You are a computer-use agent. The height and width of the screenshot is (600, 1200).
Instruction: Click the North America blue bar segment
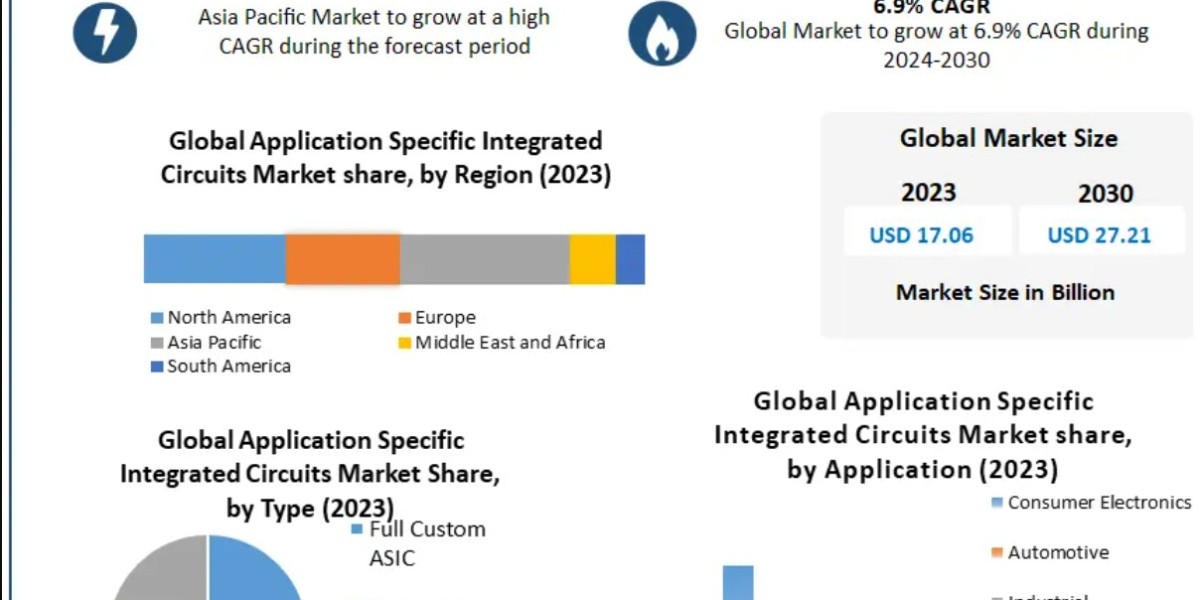pyautogui.click(x=215, y=259)
